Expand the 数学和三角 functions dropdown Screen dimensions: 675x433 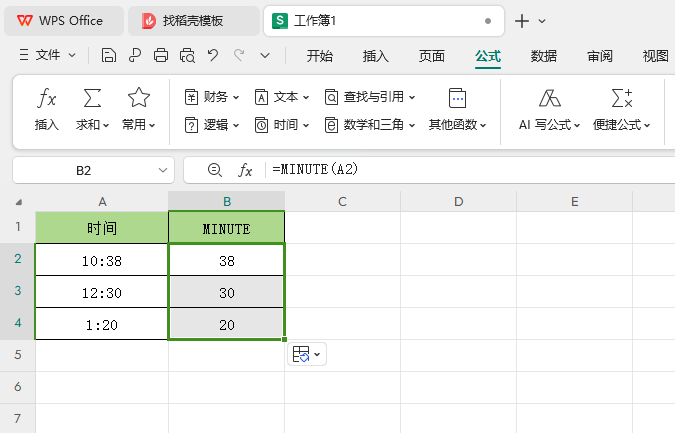point(369,125)
